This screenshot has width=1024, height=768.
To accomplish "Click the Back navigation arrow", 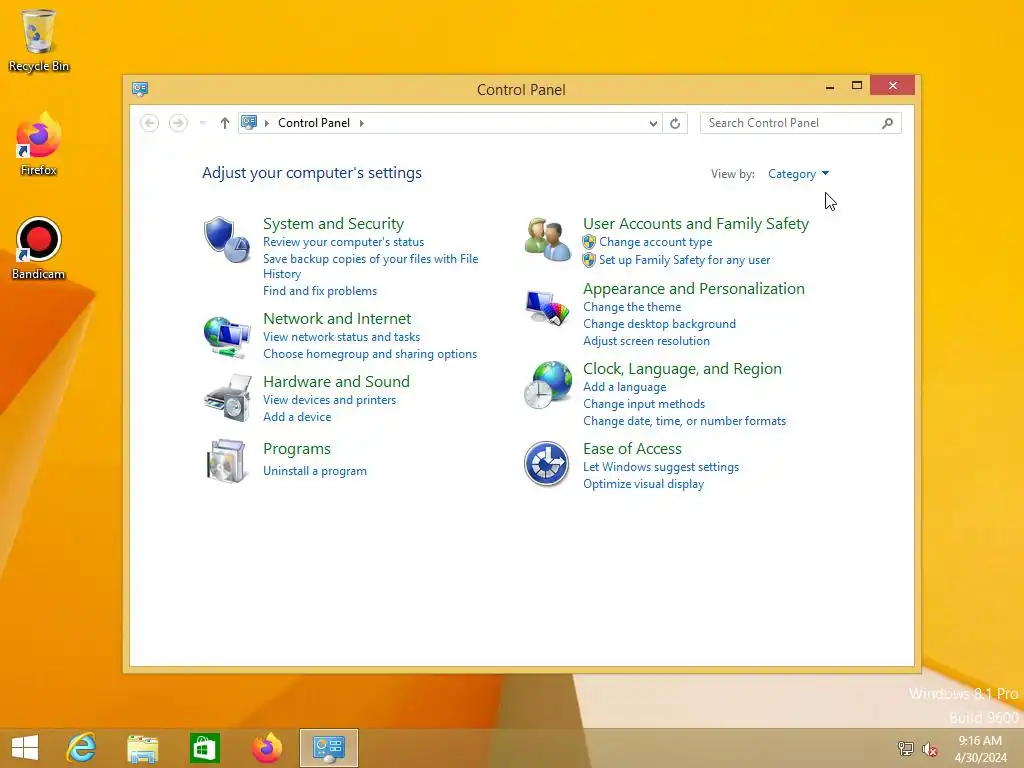I will pos(150,123).
